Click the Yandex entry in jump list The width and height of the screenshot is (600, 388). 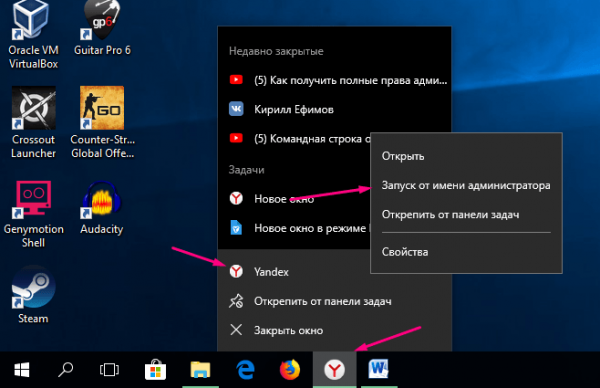tap(294, 272)
